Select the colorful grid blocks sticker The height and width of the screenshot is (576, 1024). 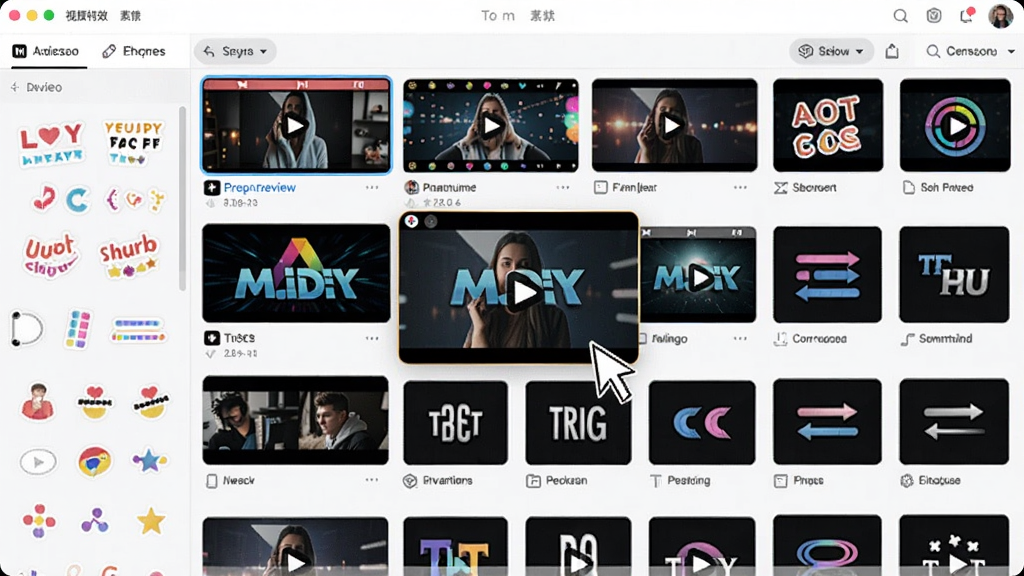78,329
